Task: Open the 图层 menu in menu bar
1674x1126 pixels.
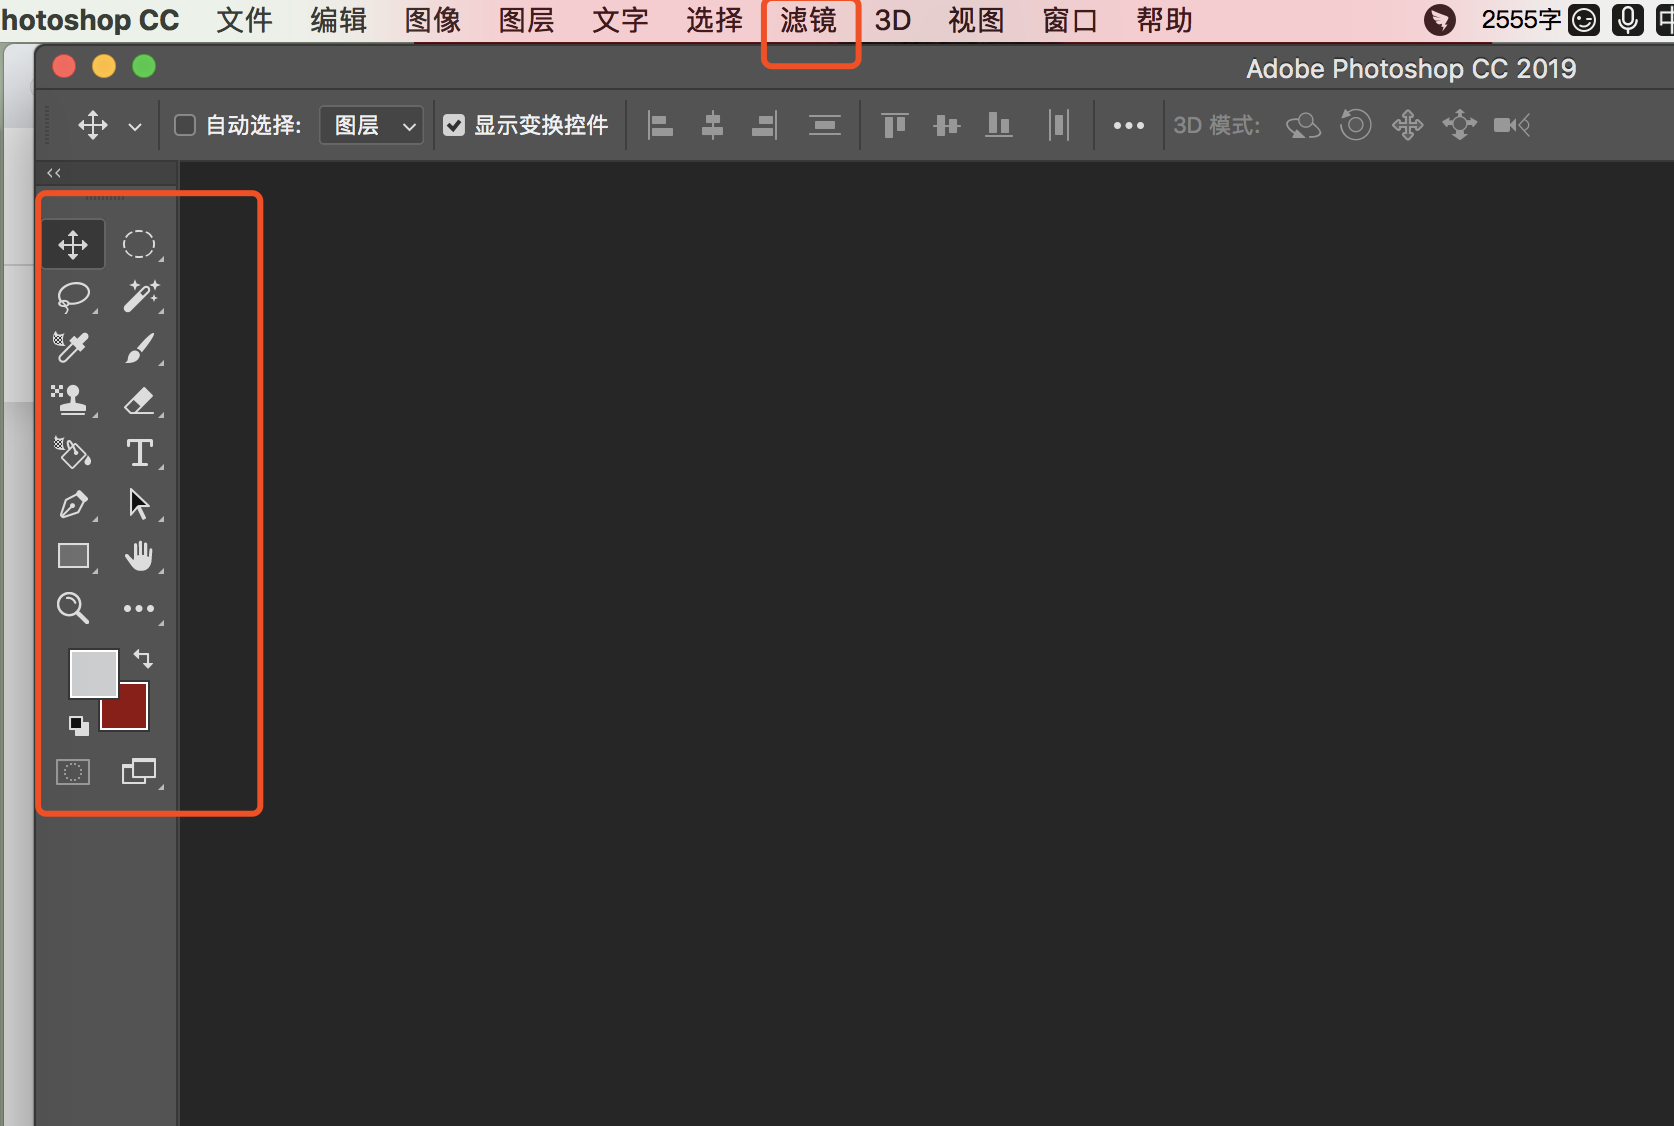Action: (526, 20)
